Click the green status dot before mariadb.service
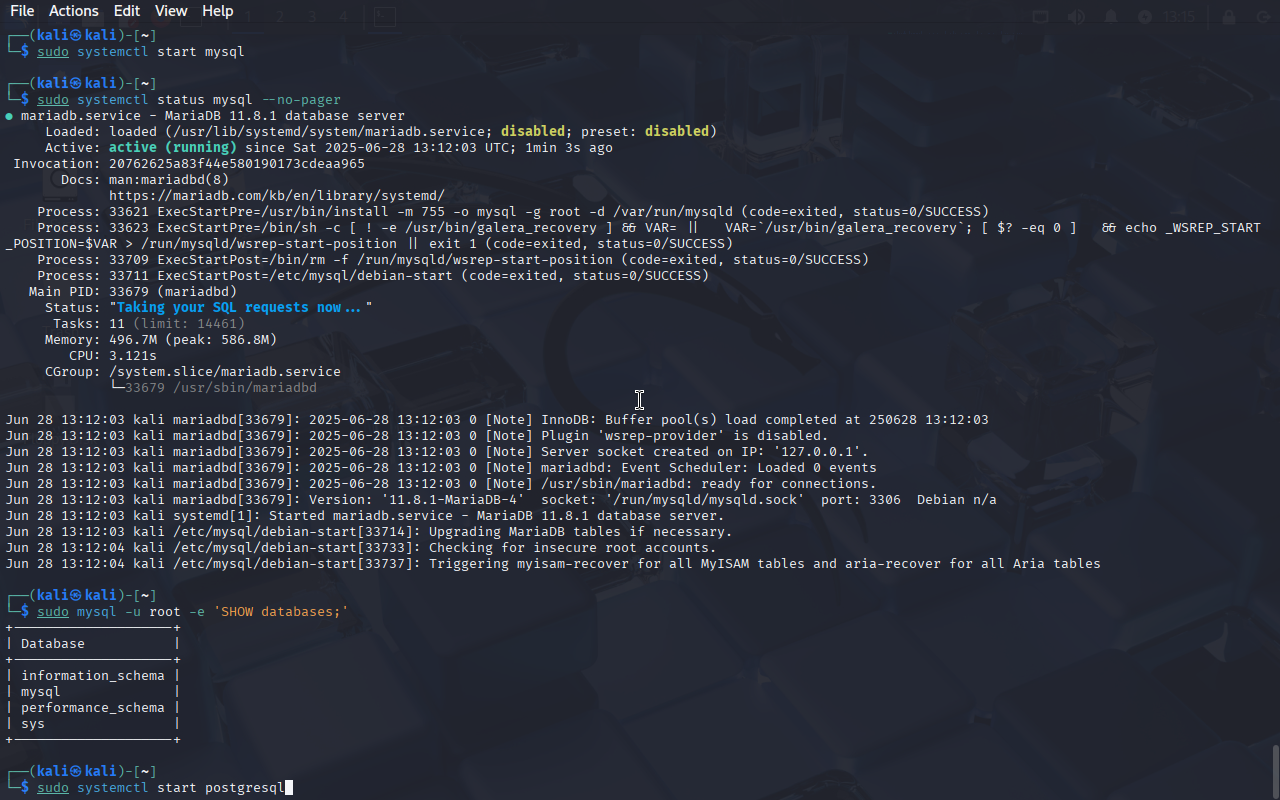Viewport: 1280px width, 800px height. click(x=9, y=116)
